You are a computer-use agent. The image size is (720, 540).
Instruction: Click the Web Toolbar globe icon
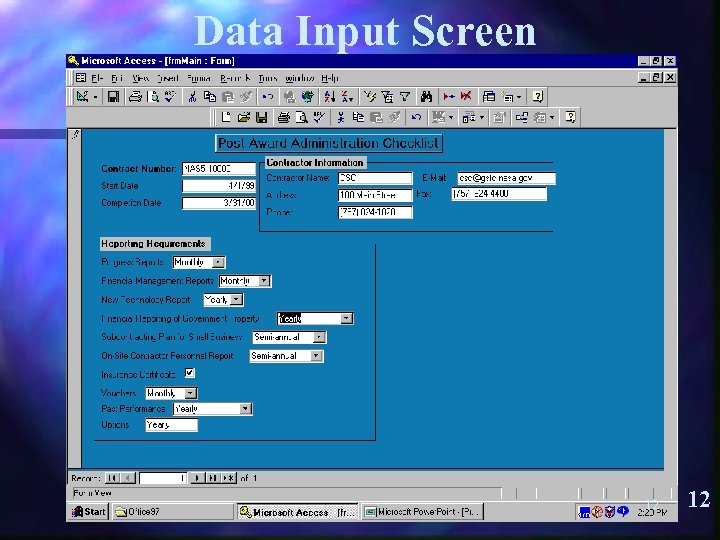coord(308,97)
